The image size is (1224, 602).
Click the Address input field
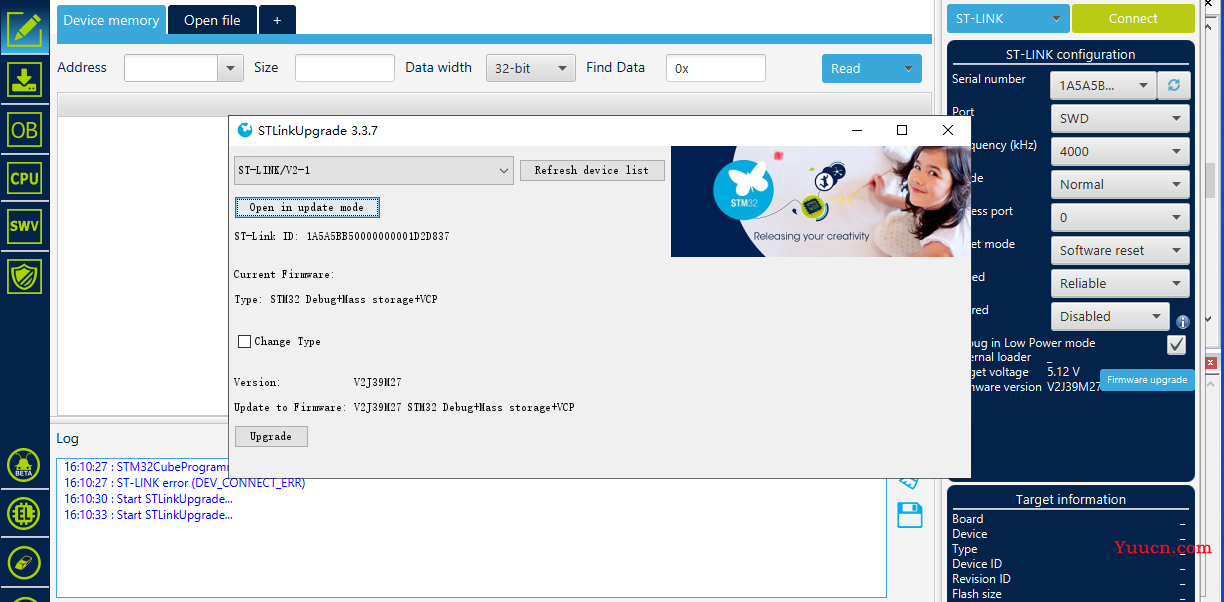171,68
